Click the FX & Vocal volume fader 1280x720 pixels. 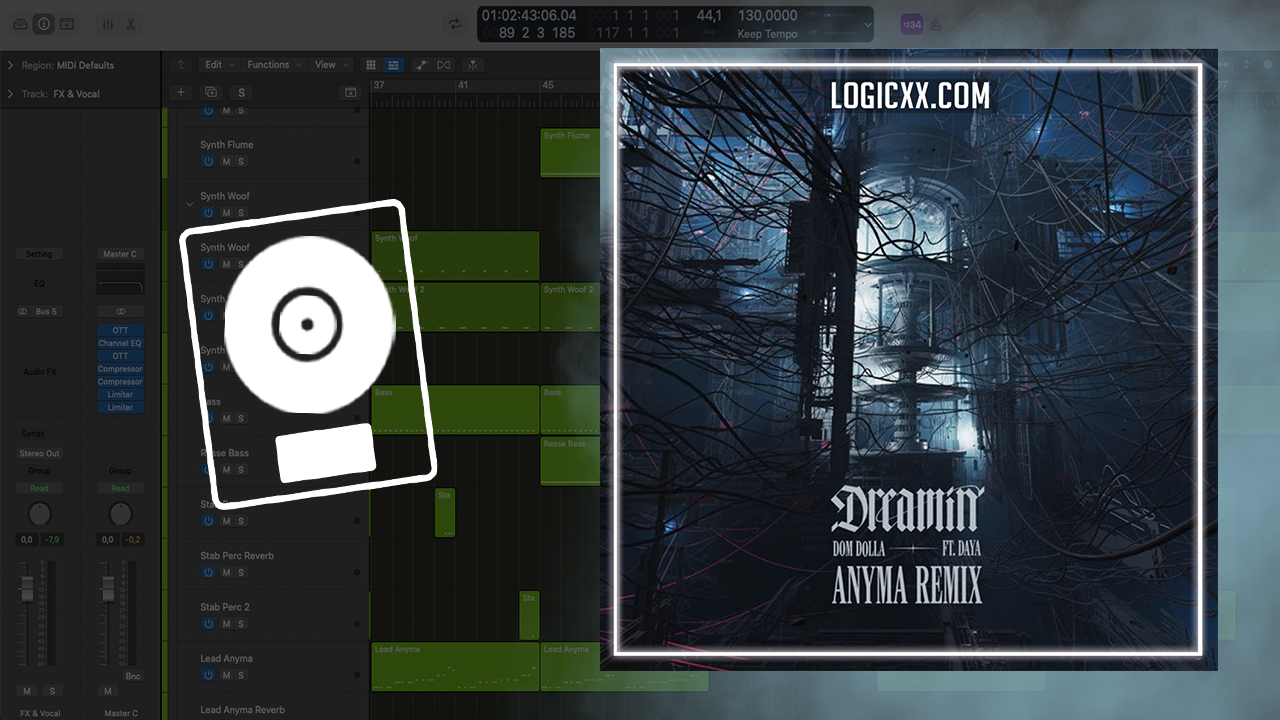click(x=27, y=590)
